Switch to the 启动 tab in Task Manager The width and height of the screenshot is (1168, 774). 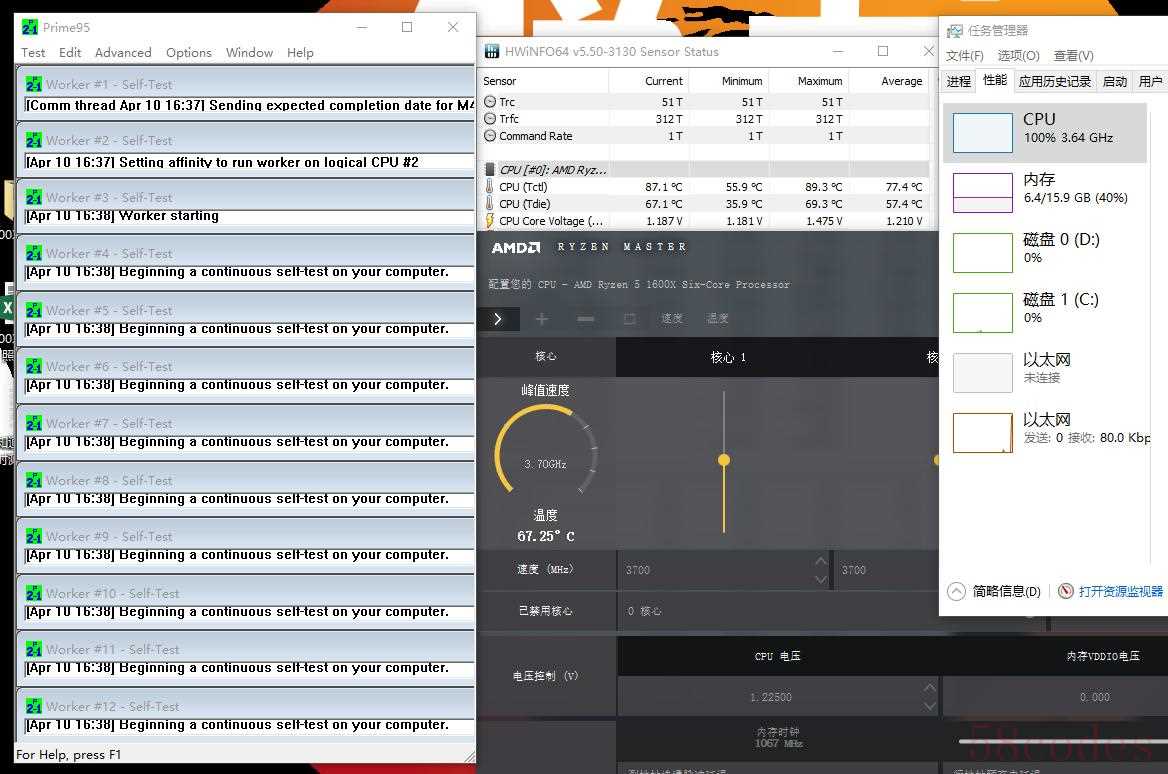pyautogui.click(x=1114, y=81)
